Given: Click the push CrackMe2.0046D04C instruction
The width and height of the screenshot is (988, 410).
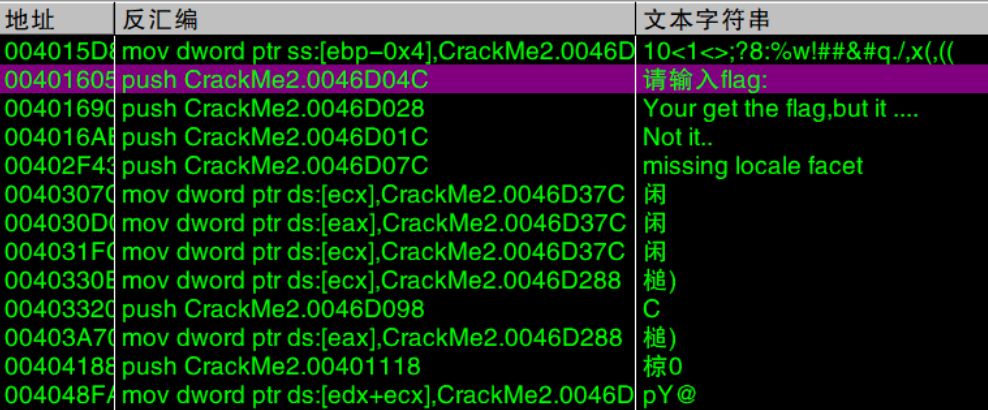Looking at the screenshot, I should point(274,79).
